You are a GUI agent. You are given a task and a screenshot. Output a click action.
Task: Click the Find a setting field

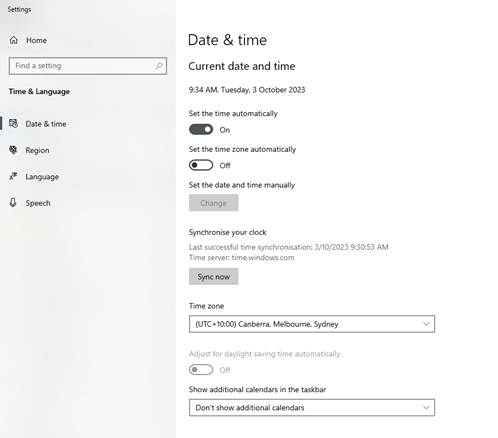pyautogui.click(x=88, y=66)
